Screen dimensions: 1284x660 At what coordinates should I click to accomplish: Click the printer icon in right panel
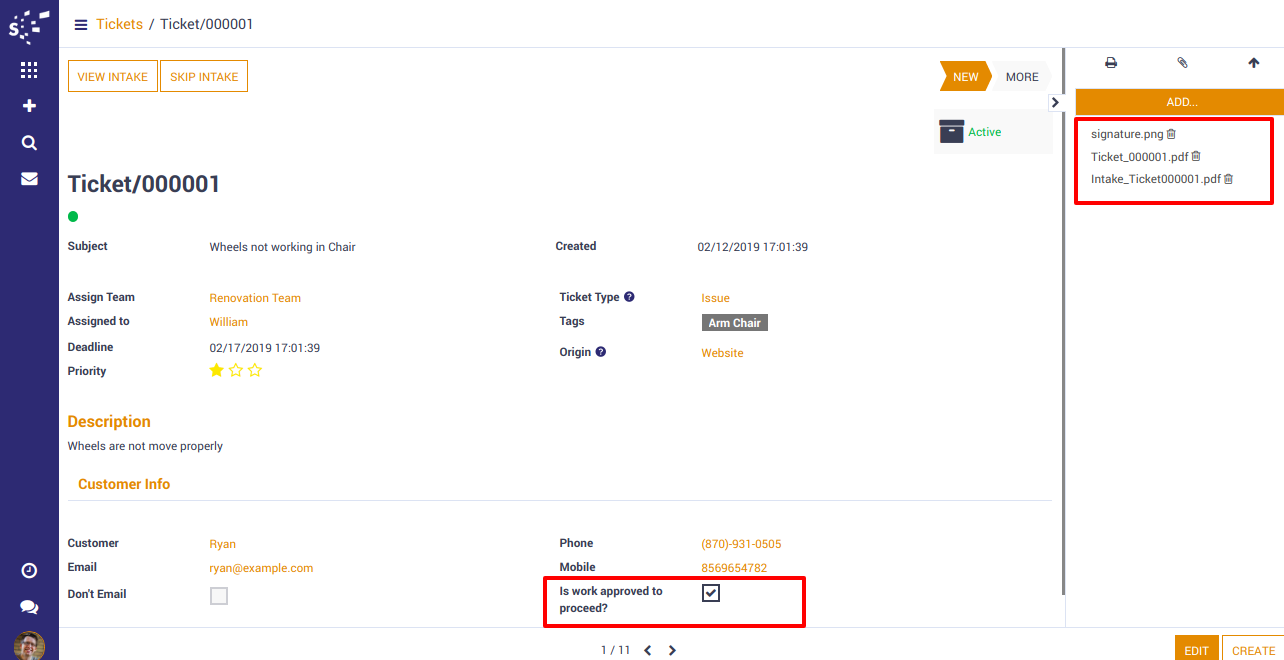pyautogui.click(x=1110, y=63)
